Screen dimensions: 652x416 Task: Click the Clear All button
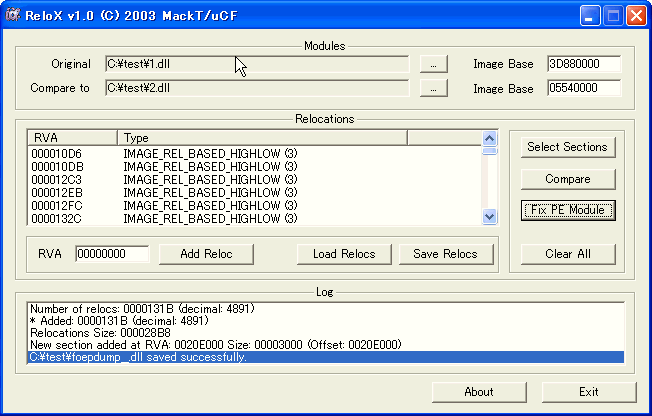point(568,254)
